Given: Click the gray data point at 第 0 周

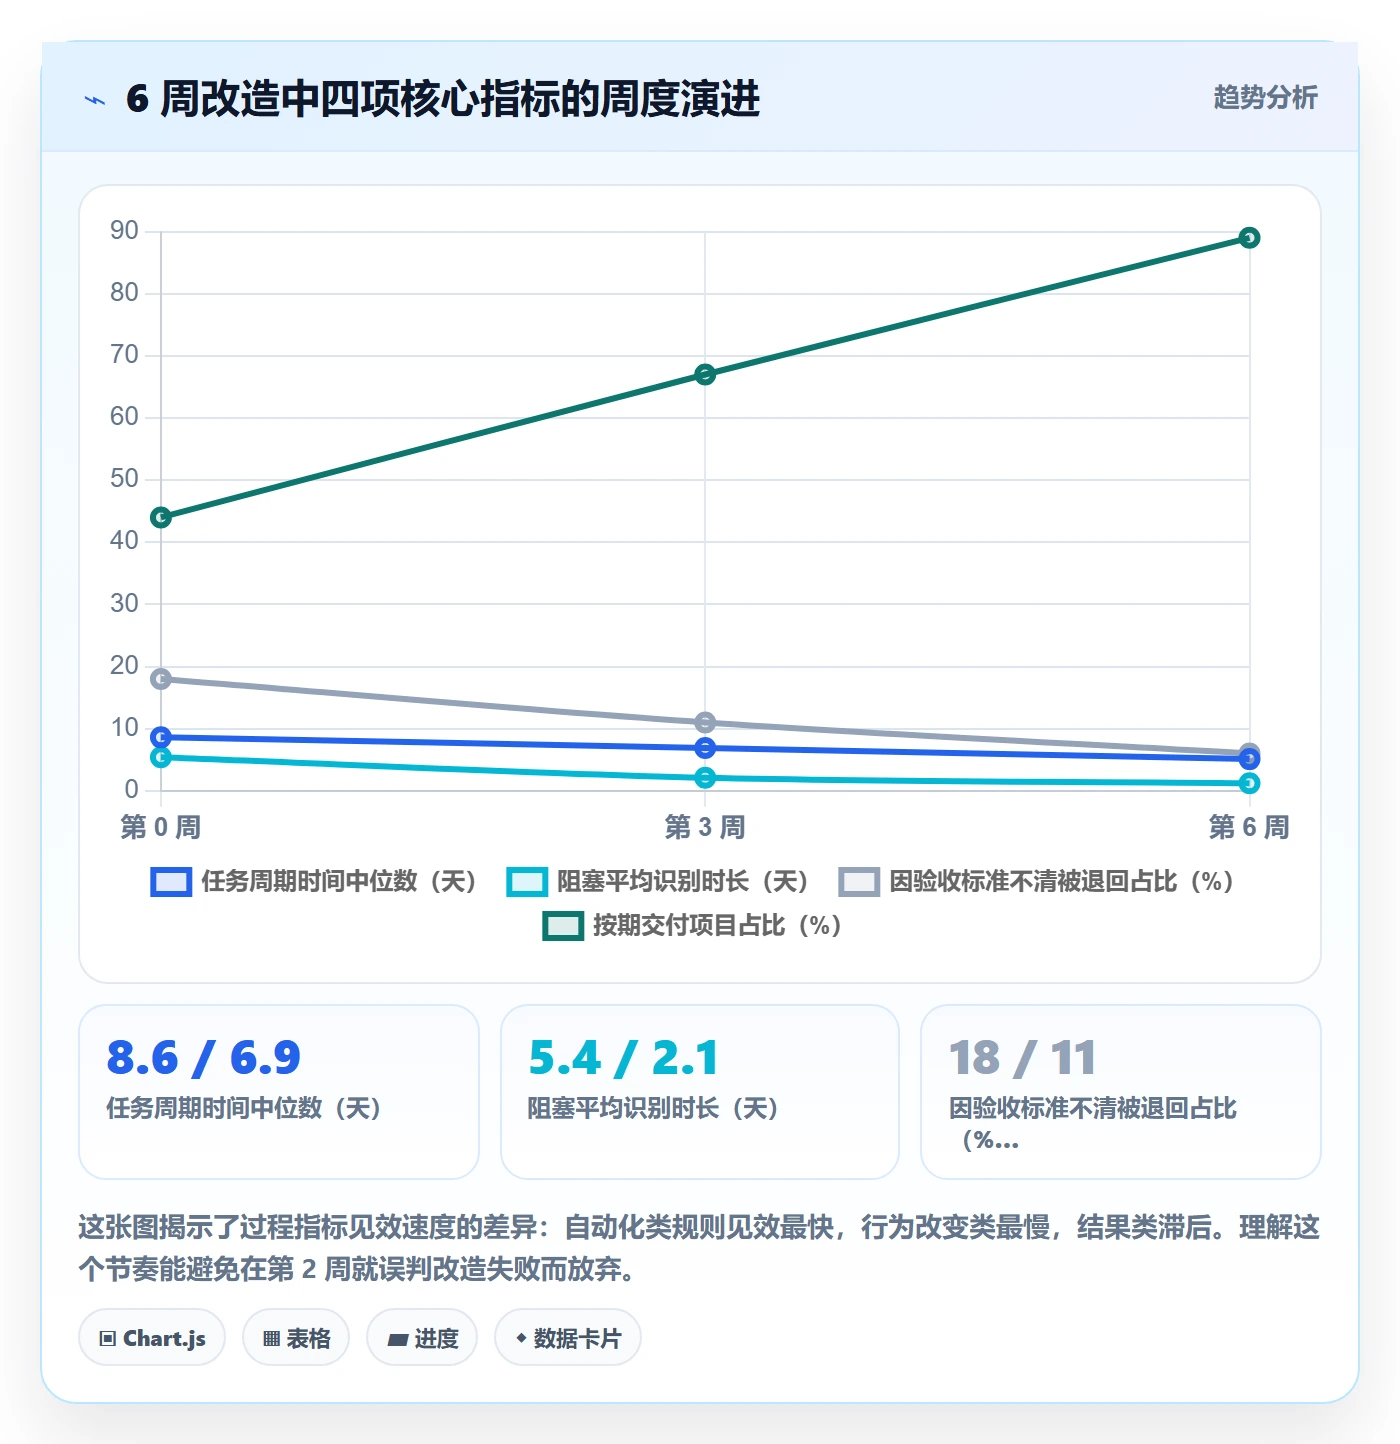Looking at the screenshot, I should point(161,679).
